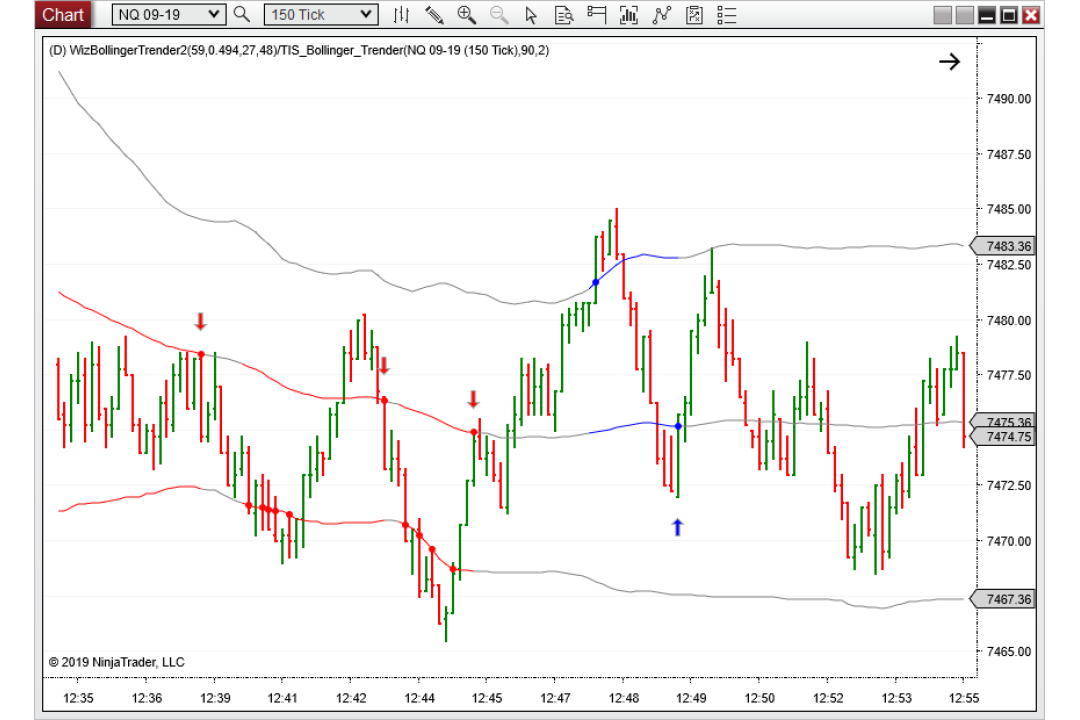Click the blue dot on upper band
Screen dimensions: 1080x720
pyautogui.click(x=596, y=282)
